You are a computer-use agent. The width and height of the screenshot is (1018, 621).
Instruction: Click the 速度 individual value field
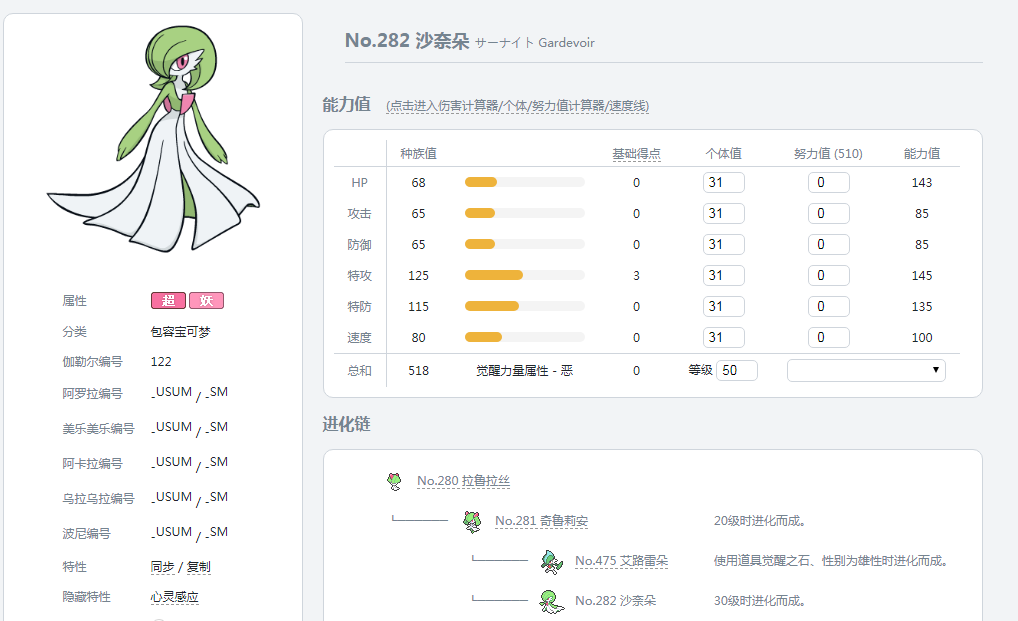(x=723, y=337)
